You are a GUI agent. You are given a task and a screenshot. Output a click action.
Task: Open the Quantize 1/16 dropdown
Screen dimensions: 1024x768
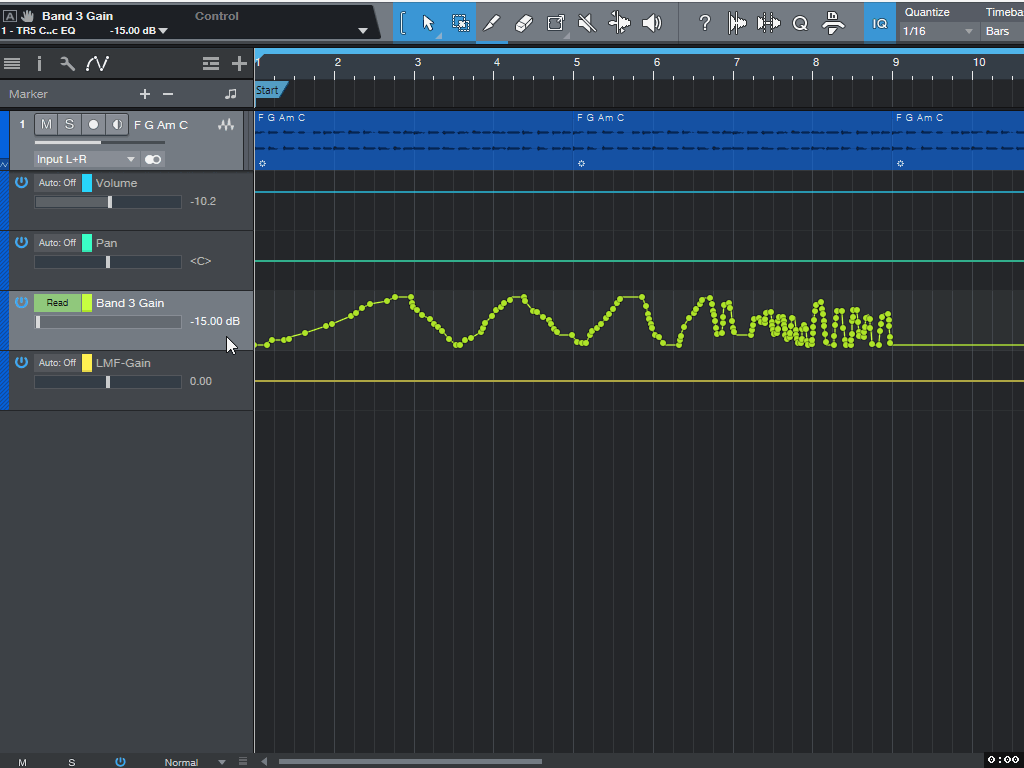tap(938, 31)
